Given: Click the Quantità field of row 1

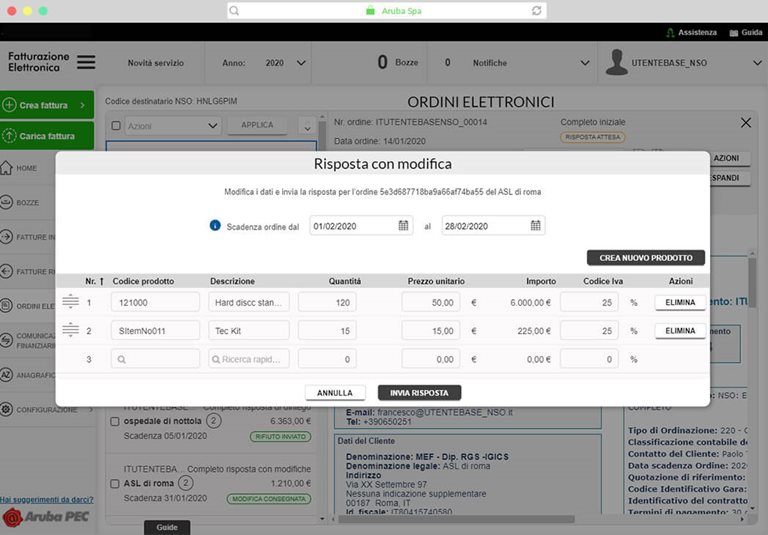Looking at the screenshot, I should [x=327, y=301].
